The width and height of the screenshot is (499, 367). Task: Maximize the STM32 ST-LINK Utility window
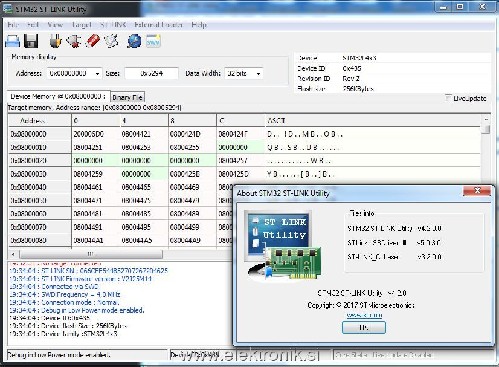460,7
